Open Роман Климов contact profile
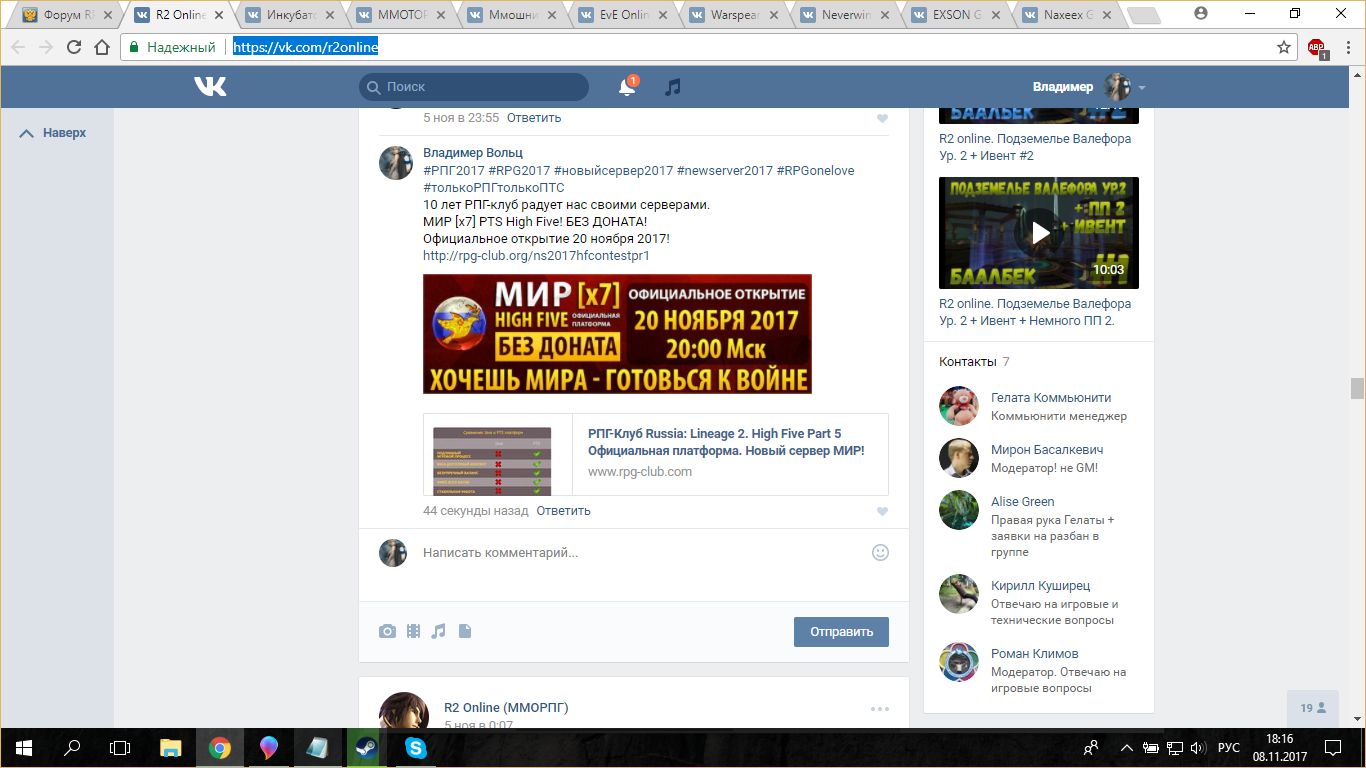1366x768 pixels. coord(1034,654)
